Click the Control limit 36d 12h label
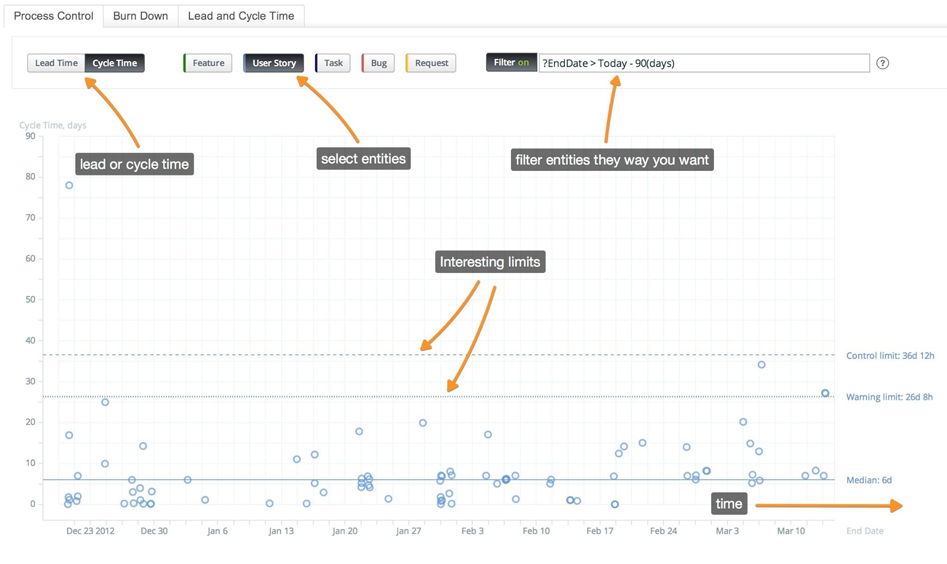 [x=889, y=356]
